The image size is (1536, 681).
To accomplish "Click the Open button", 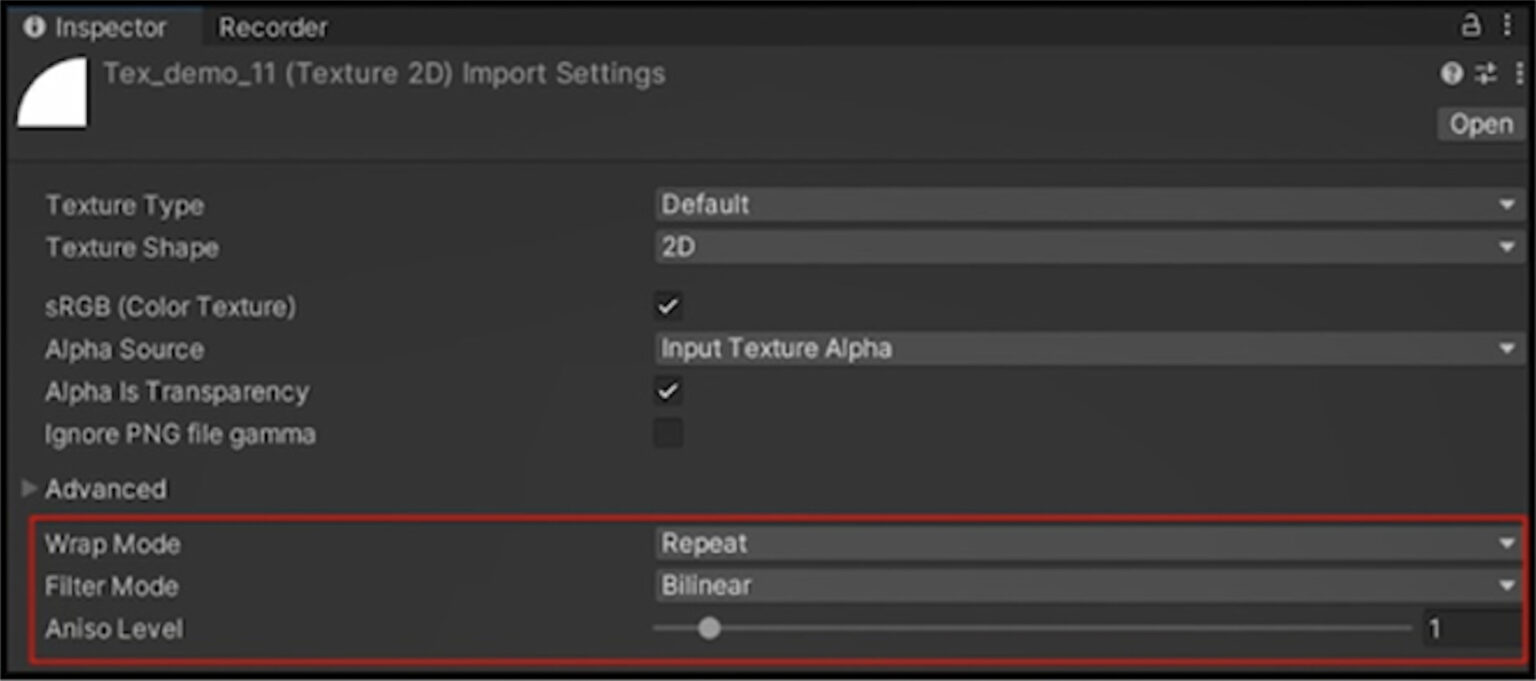I will pyautogui.click(x=1481, y=124).
